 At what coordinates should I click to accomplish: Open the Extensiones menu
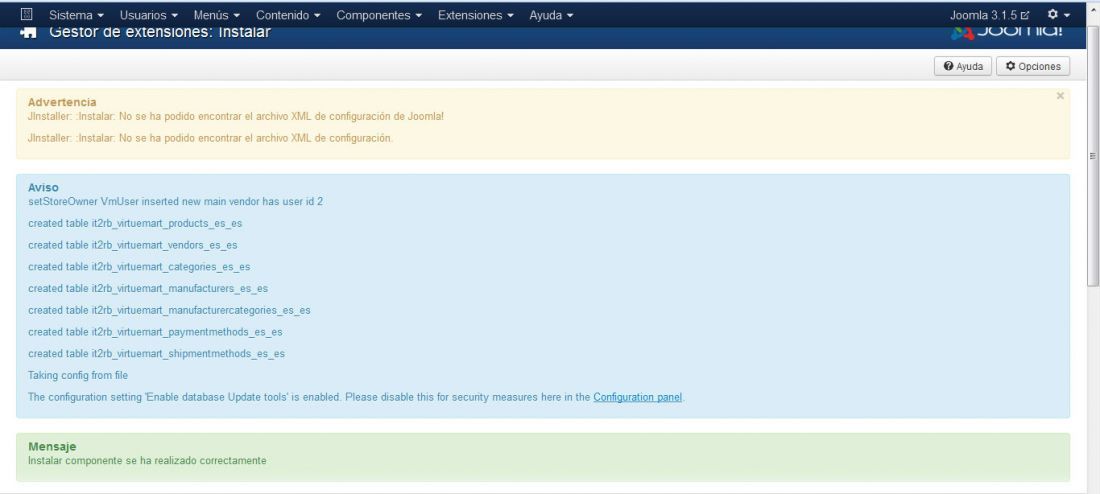pos(476,15)
